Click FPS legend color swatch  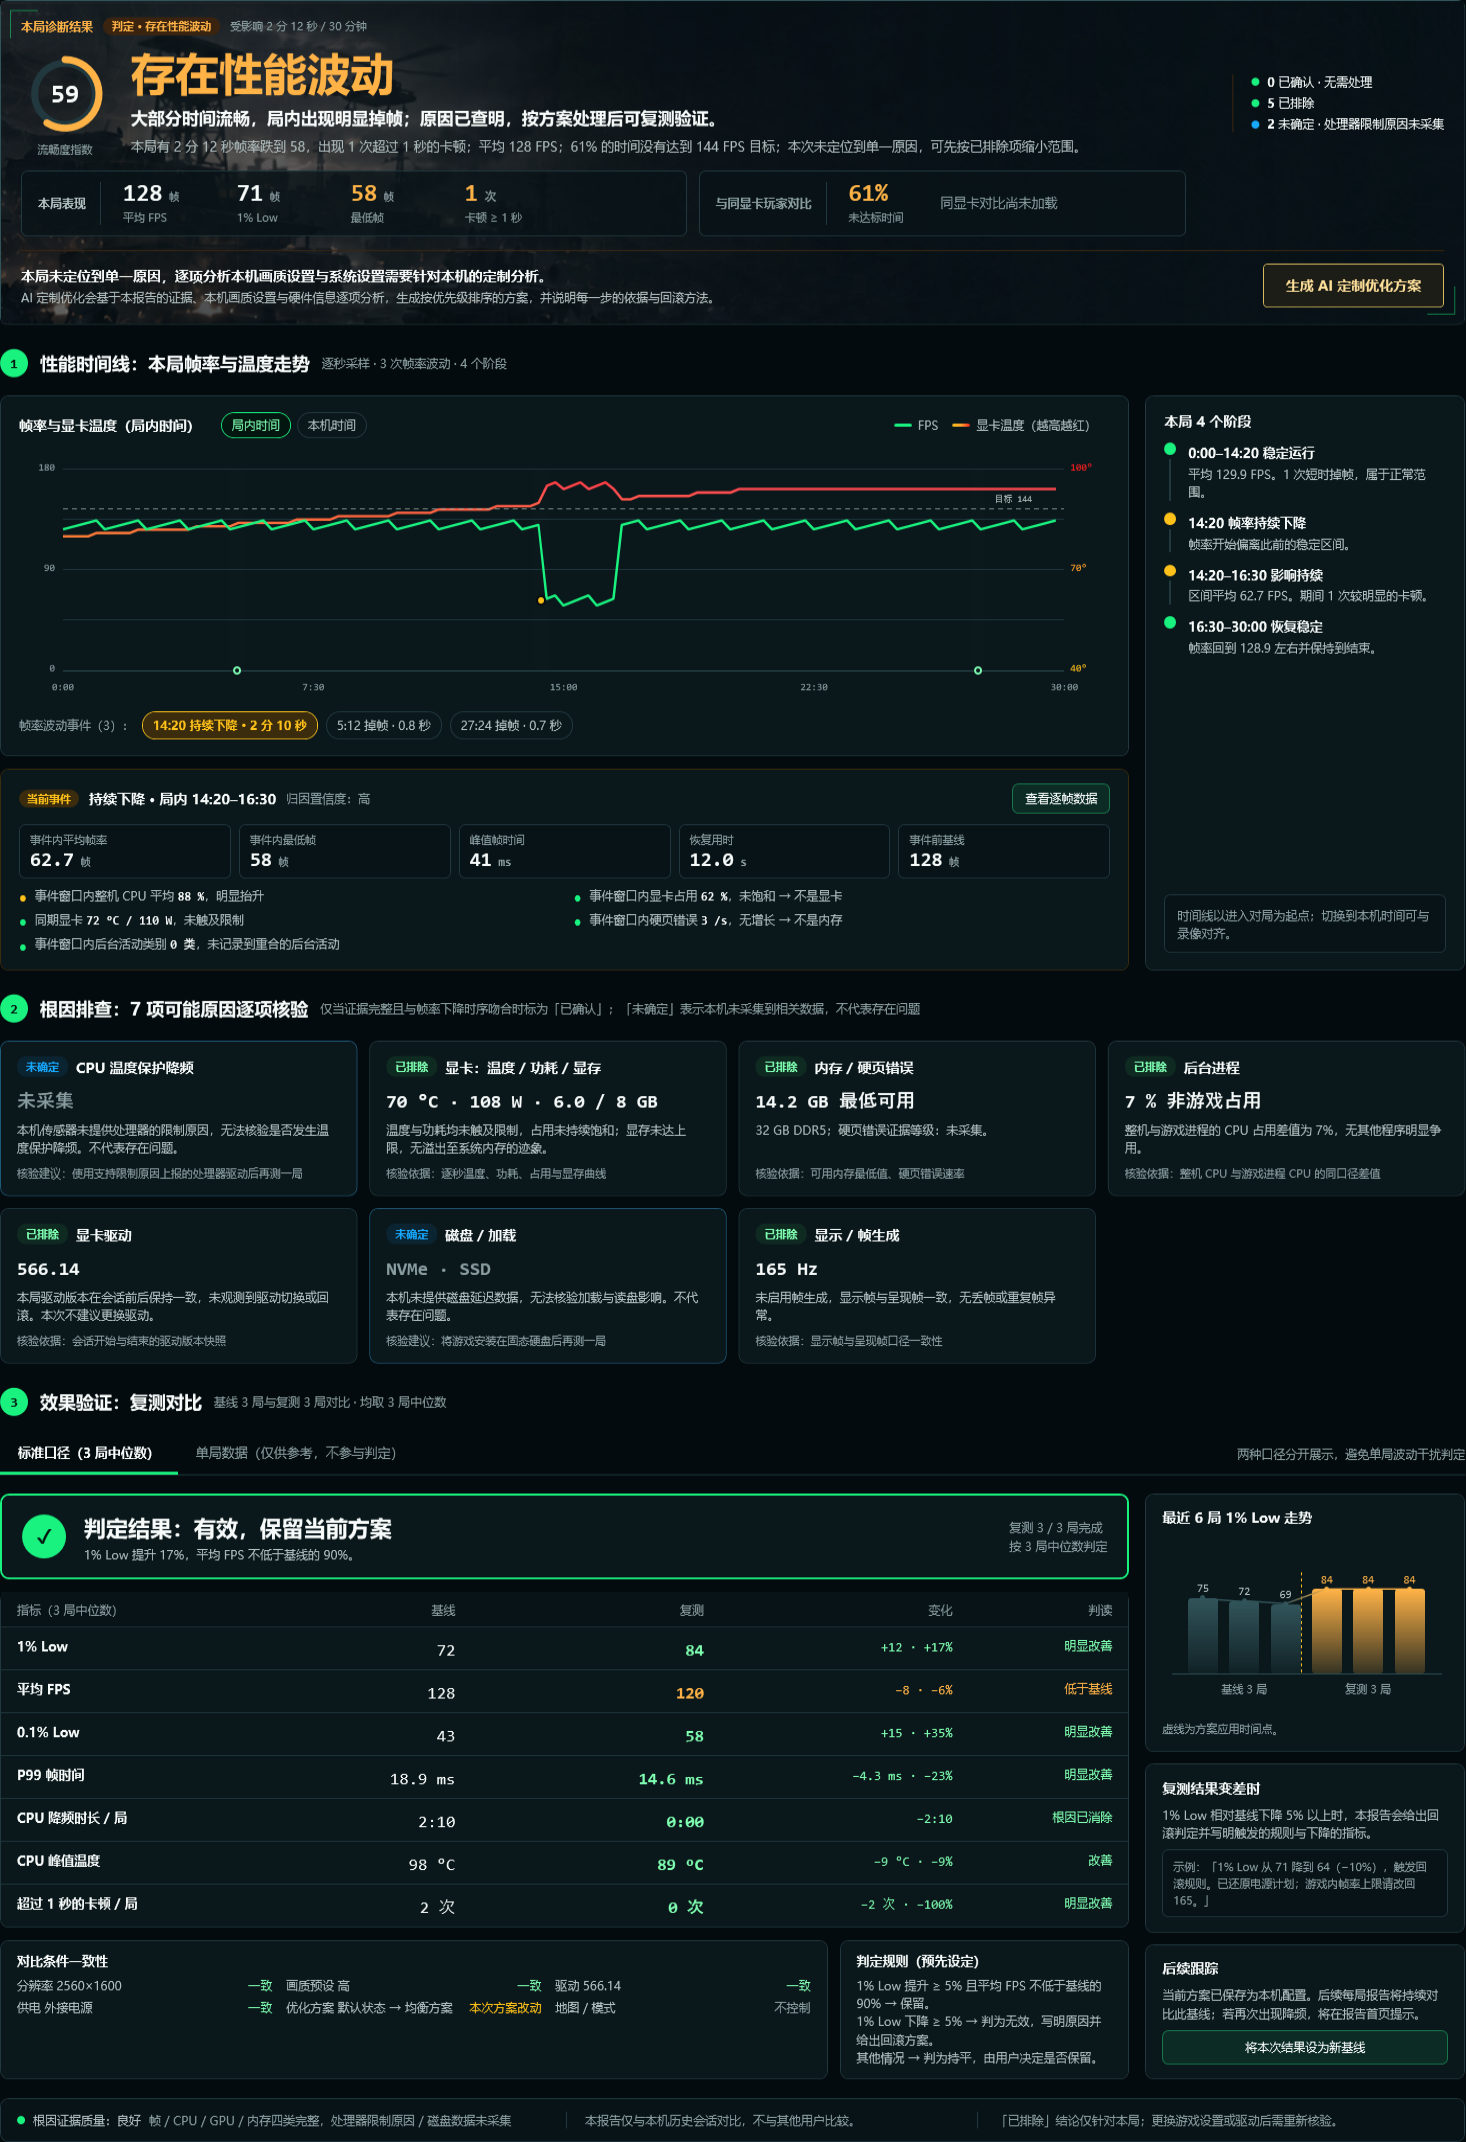click(902, 425)
